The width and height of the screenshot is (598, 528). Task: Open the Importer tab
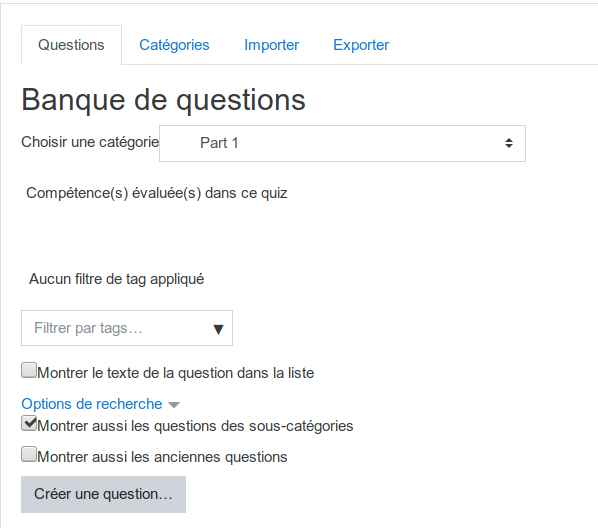click(272, 45)
